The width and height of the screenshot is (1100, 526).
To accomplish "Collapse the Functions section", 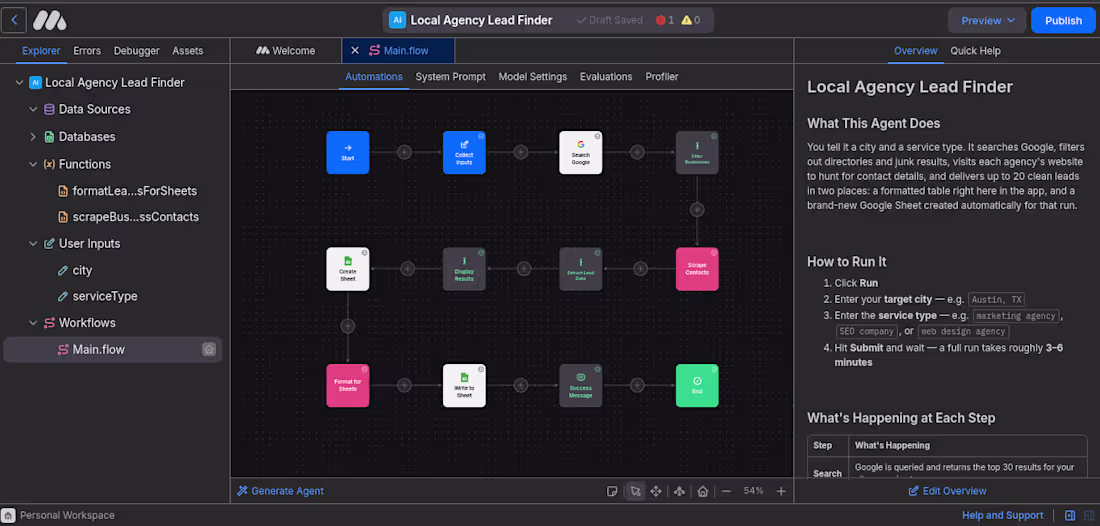I will 33,164.
